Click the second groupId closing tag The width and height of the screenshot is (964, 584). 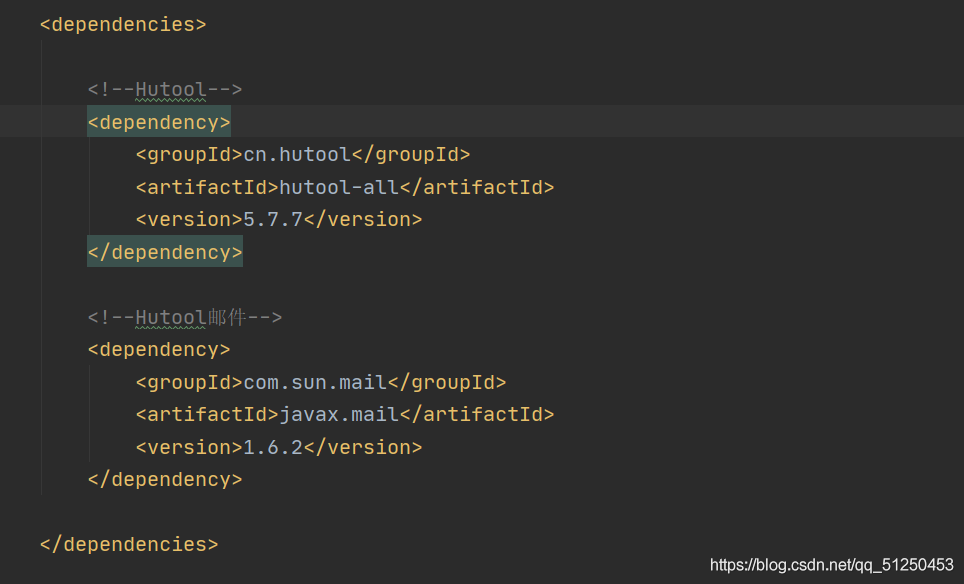tap(447, 382)
